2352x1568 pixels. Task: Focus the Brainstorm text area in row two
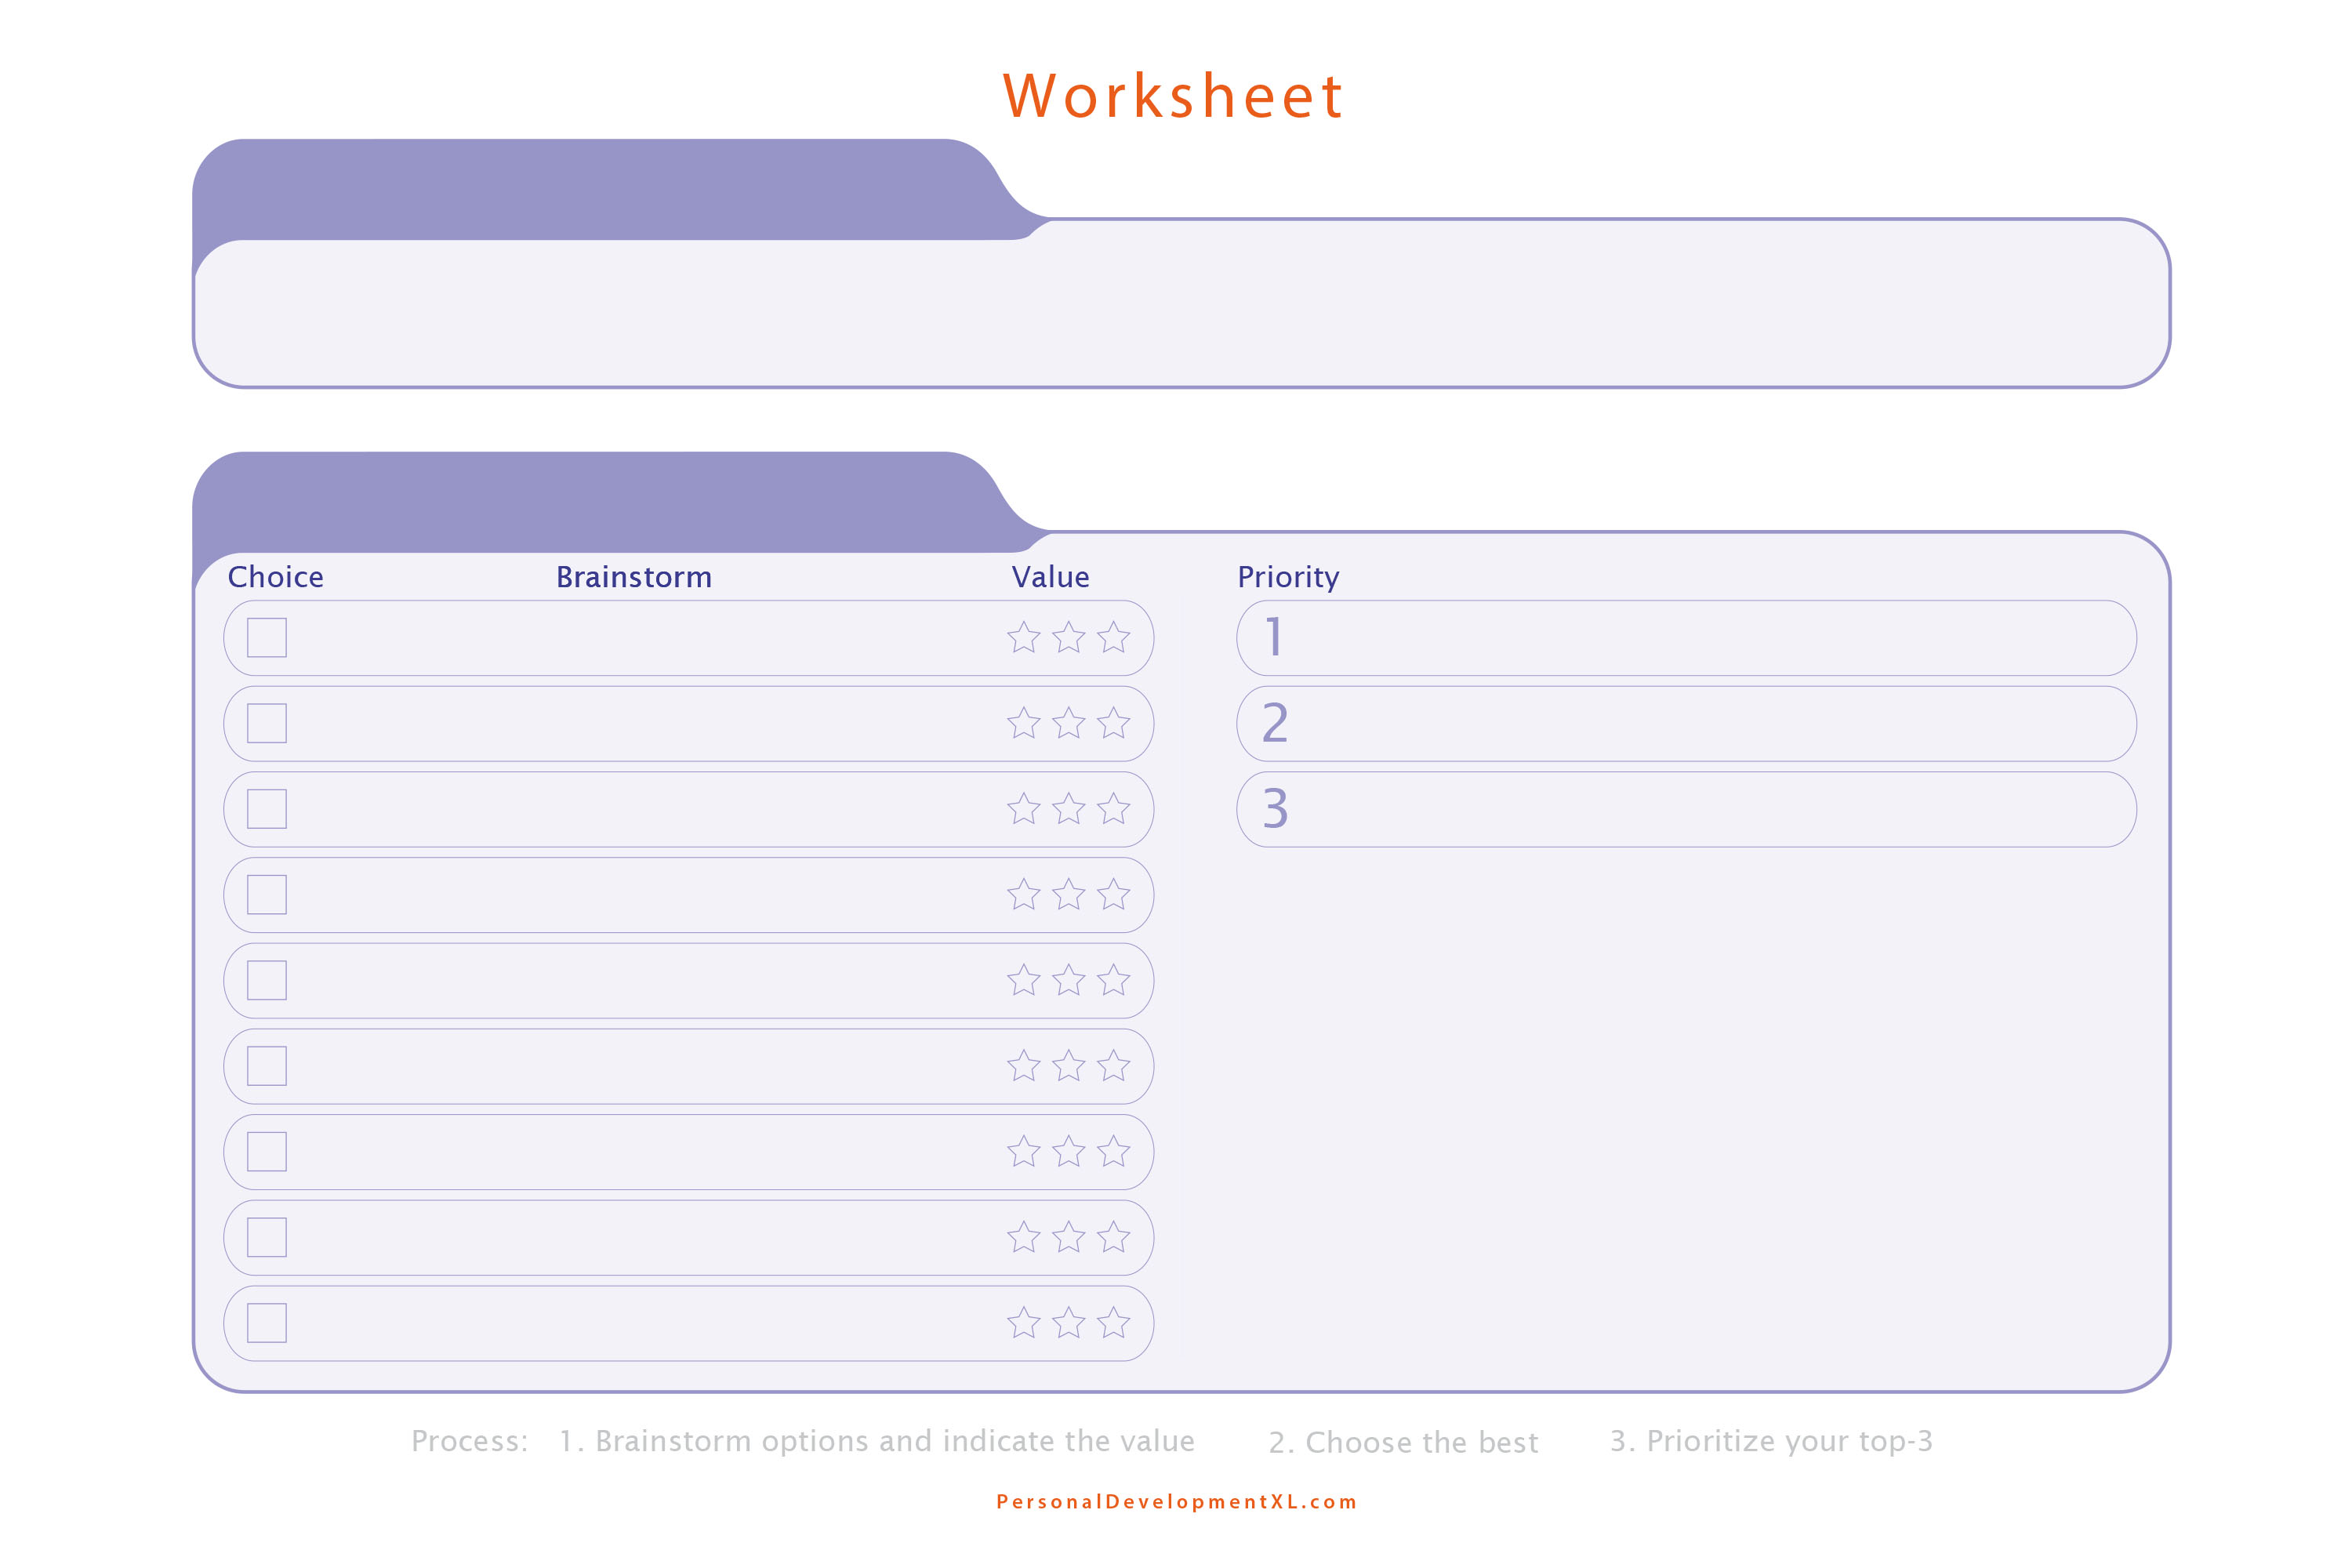645,723
